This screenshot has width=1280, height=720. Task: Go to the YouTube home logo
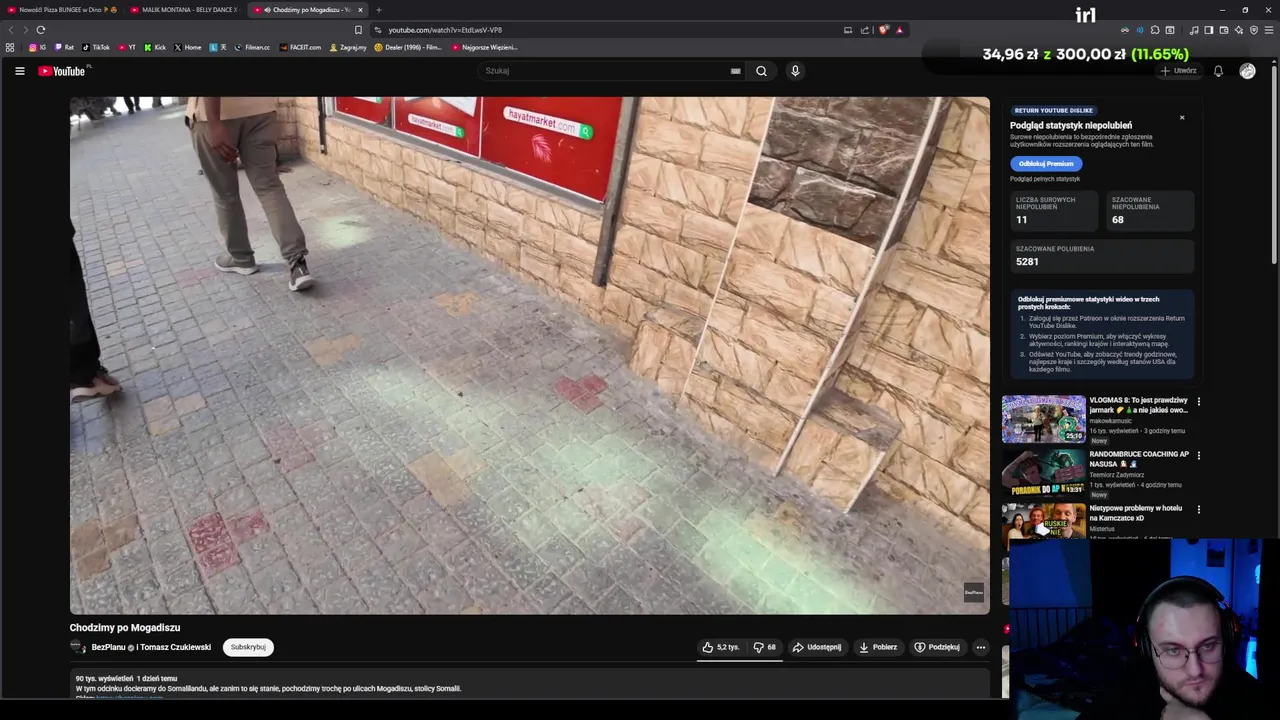[x=62, y=71]
